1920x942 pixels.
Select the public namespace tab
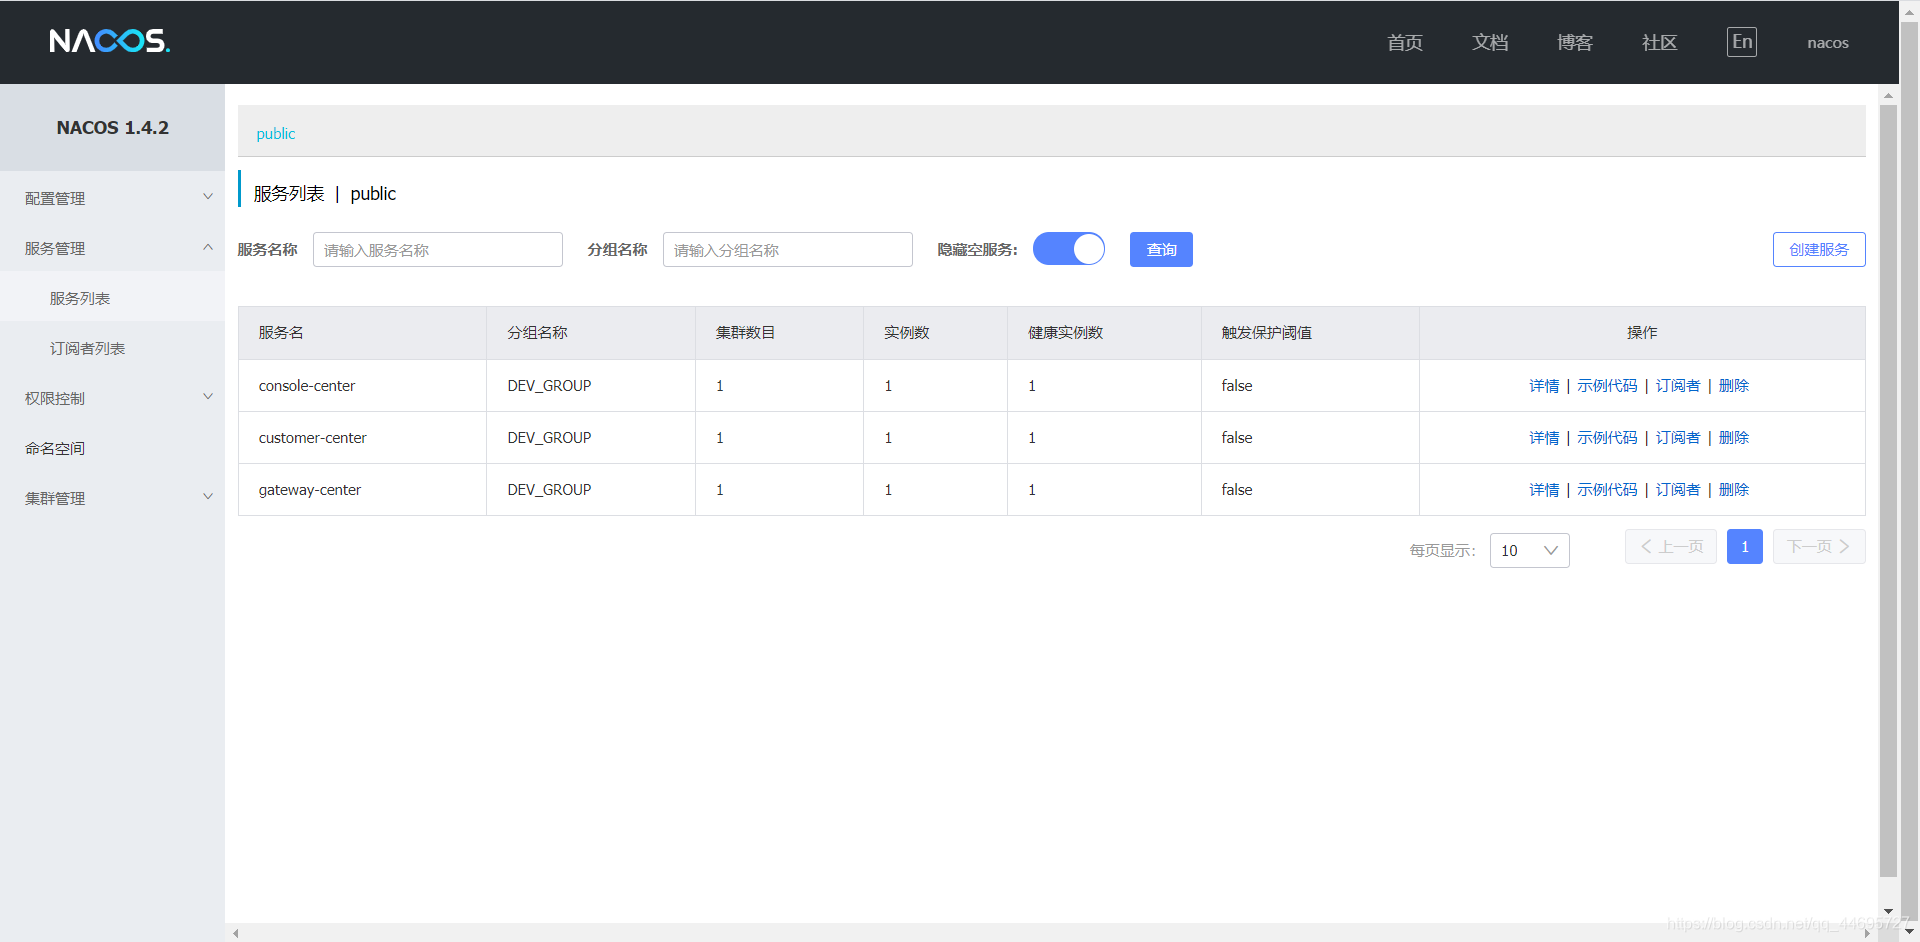[x=276, y=134]
